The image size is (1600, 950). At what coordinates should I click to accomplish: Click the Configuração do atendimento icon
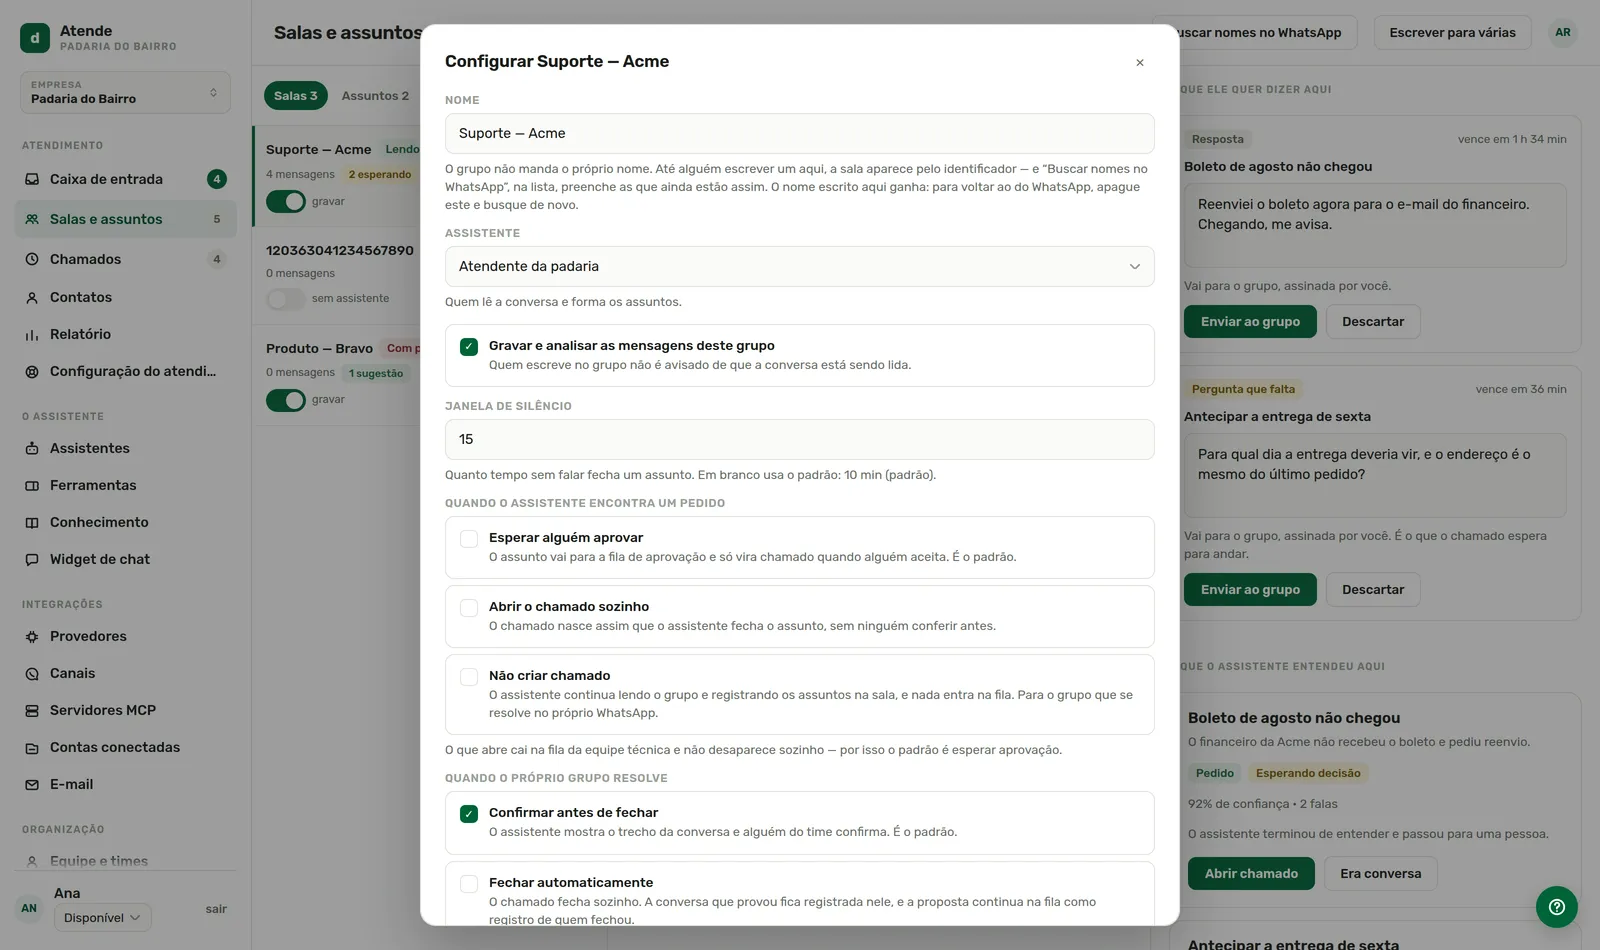[x=32, y=371]
